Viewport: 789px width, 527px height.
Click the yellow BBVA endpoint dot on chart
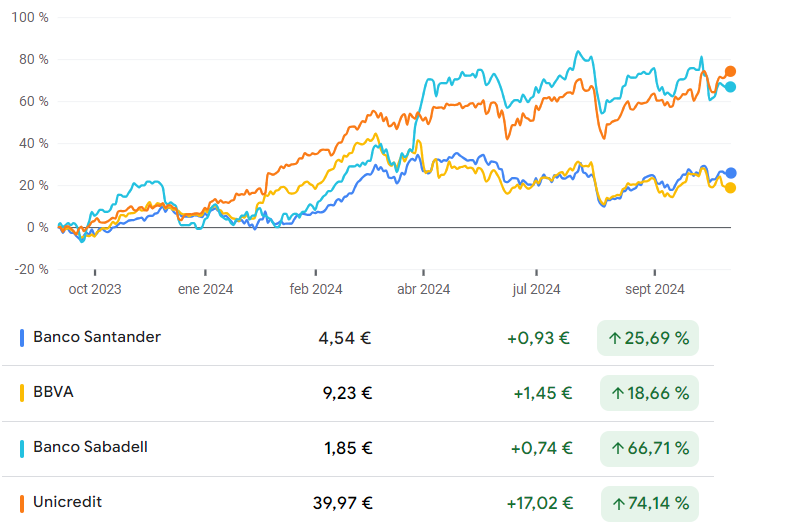coord(731,188)
